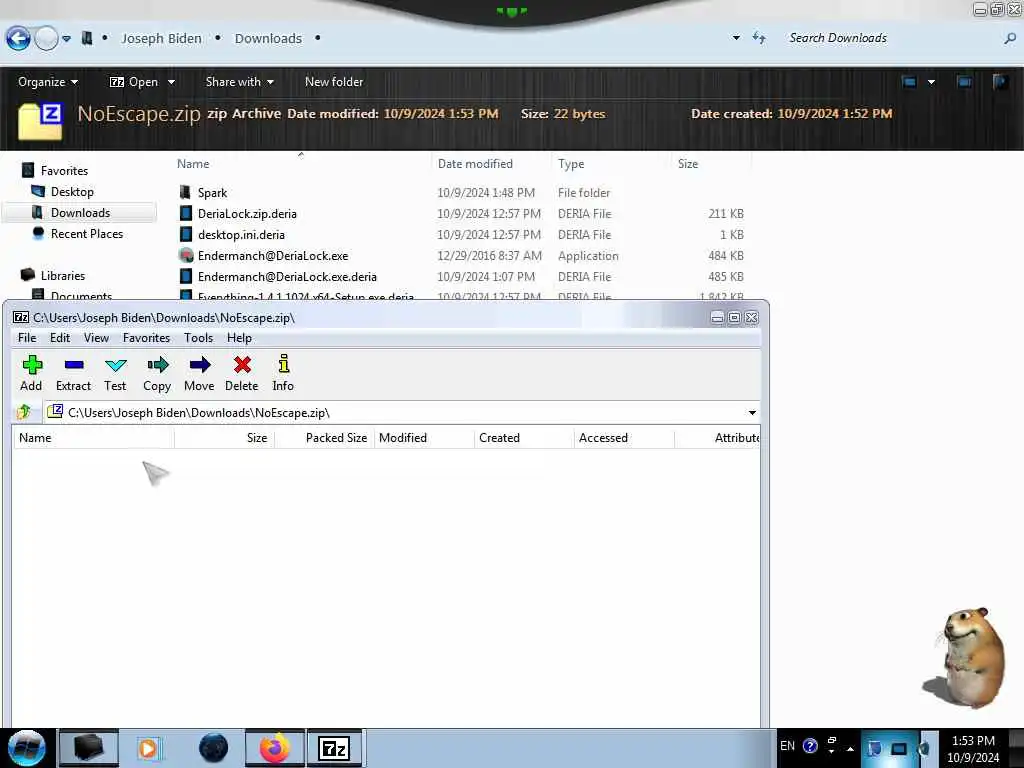Sort 7-Zip list by Name column
1024x768 pixels.
(93, 438)
